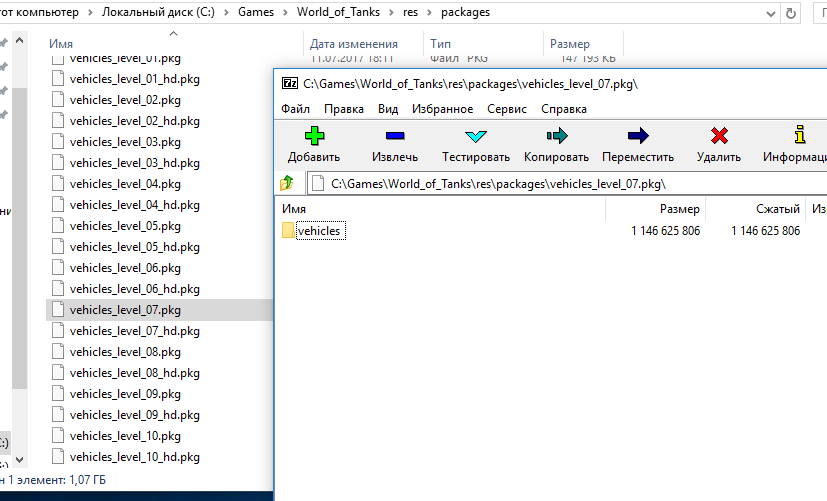The image size is (827, 501).
Task: Click the green Добавить (Add) plus icon
Action: [314, 136]
